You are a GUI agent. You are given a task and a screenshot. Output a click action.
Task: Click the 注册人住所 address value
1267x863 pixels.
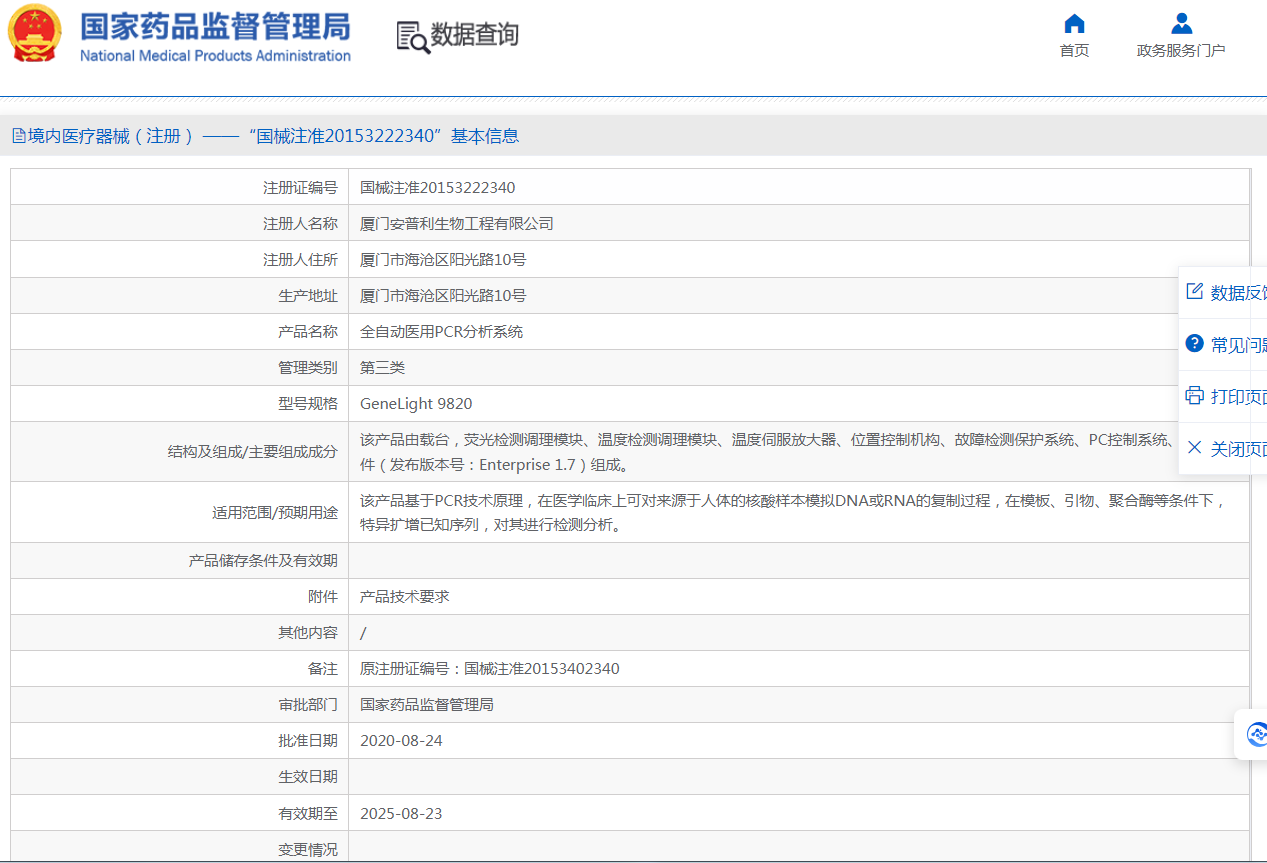443,260
